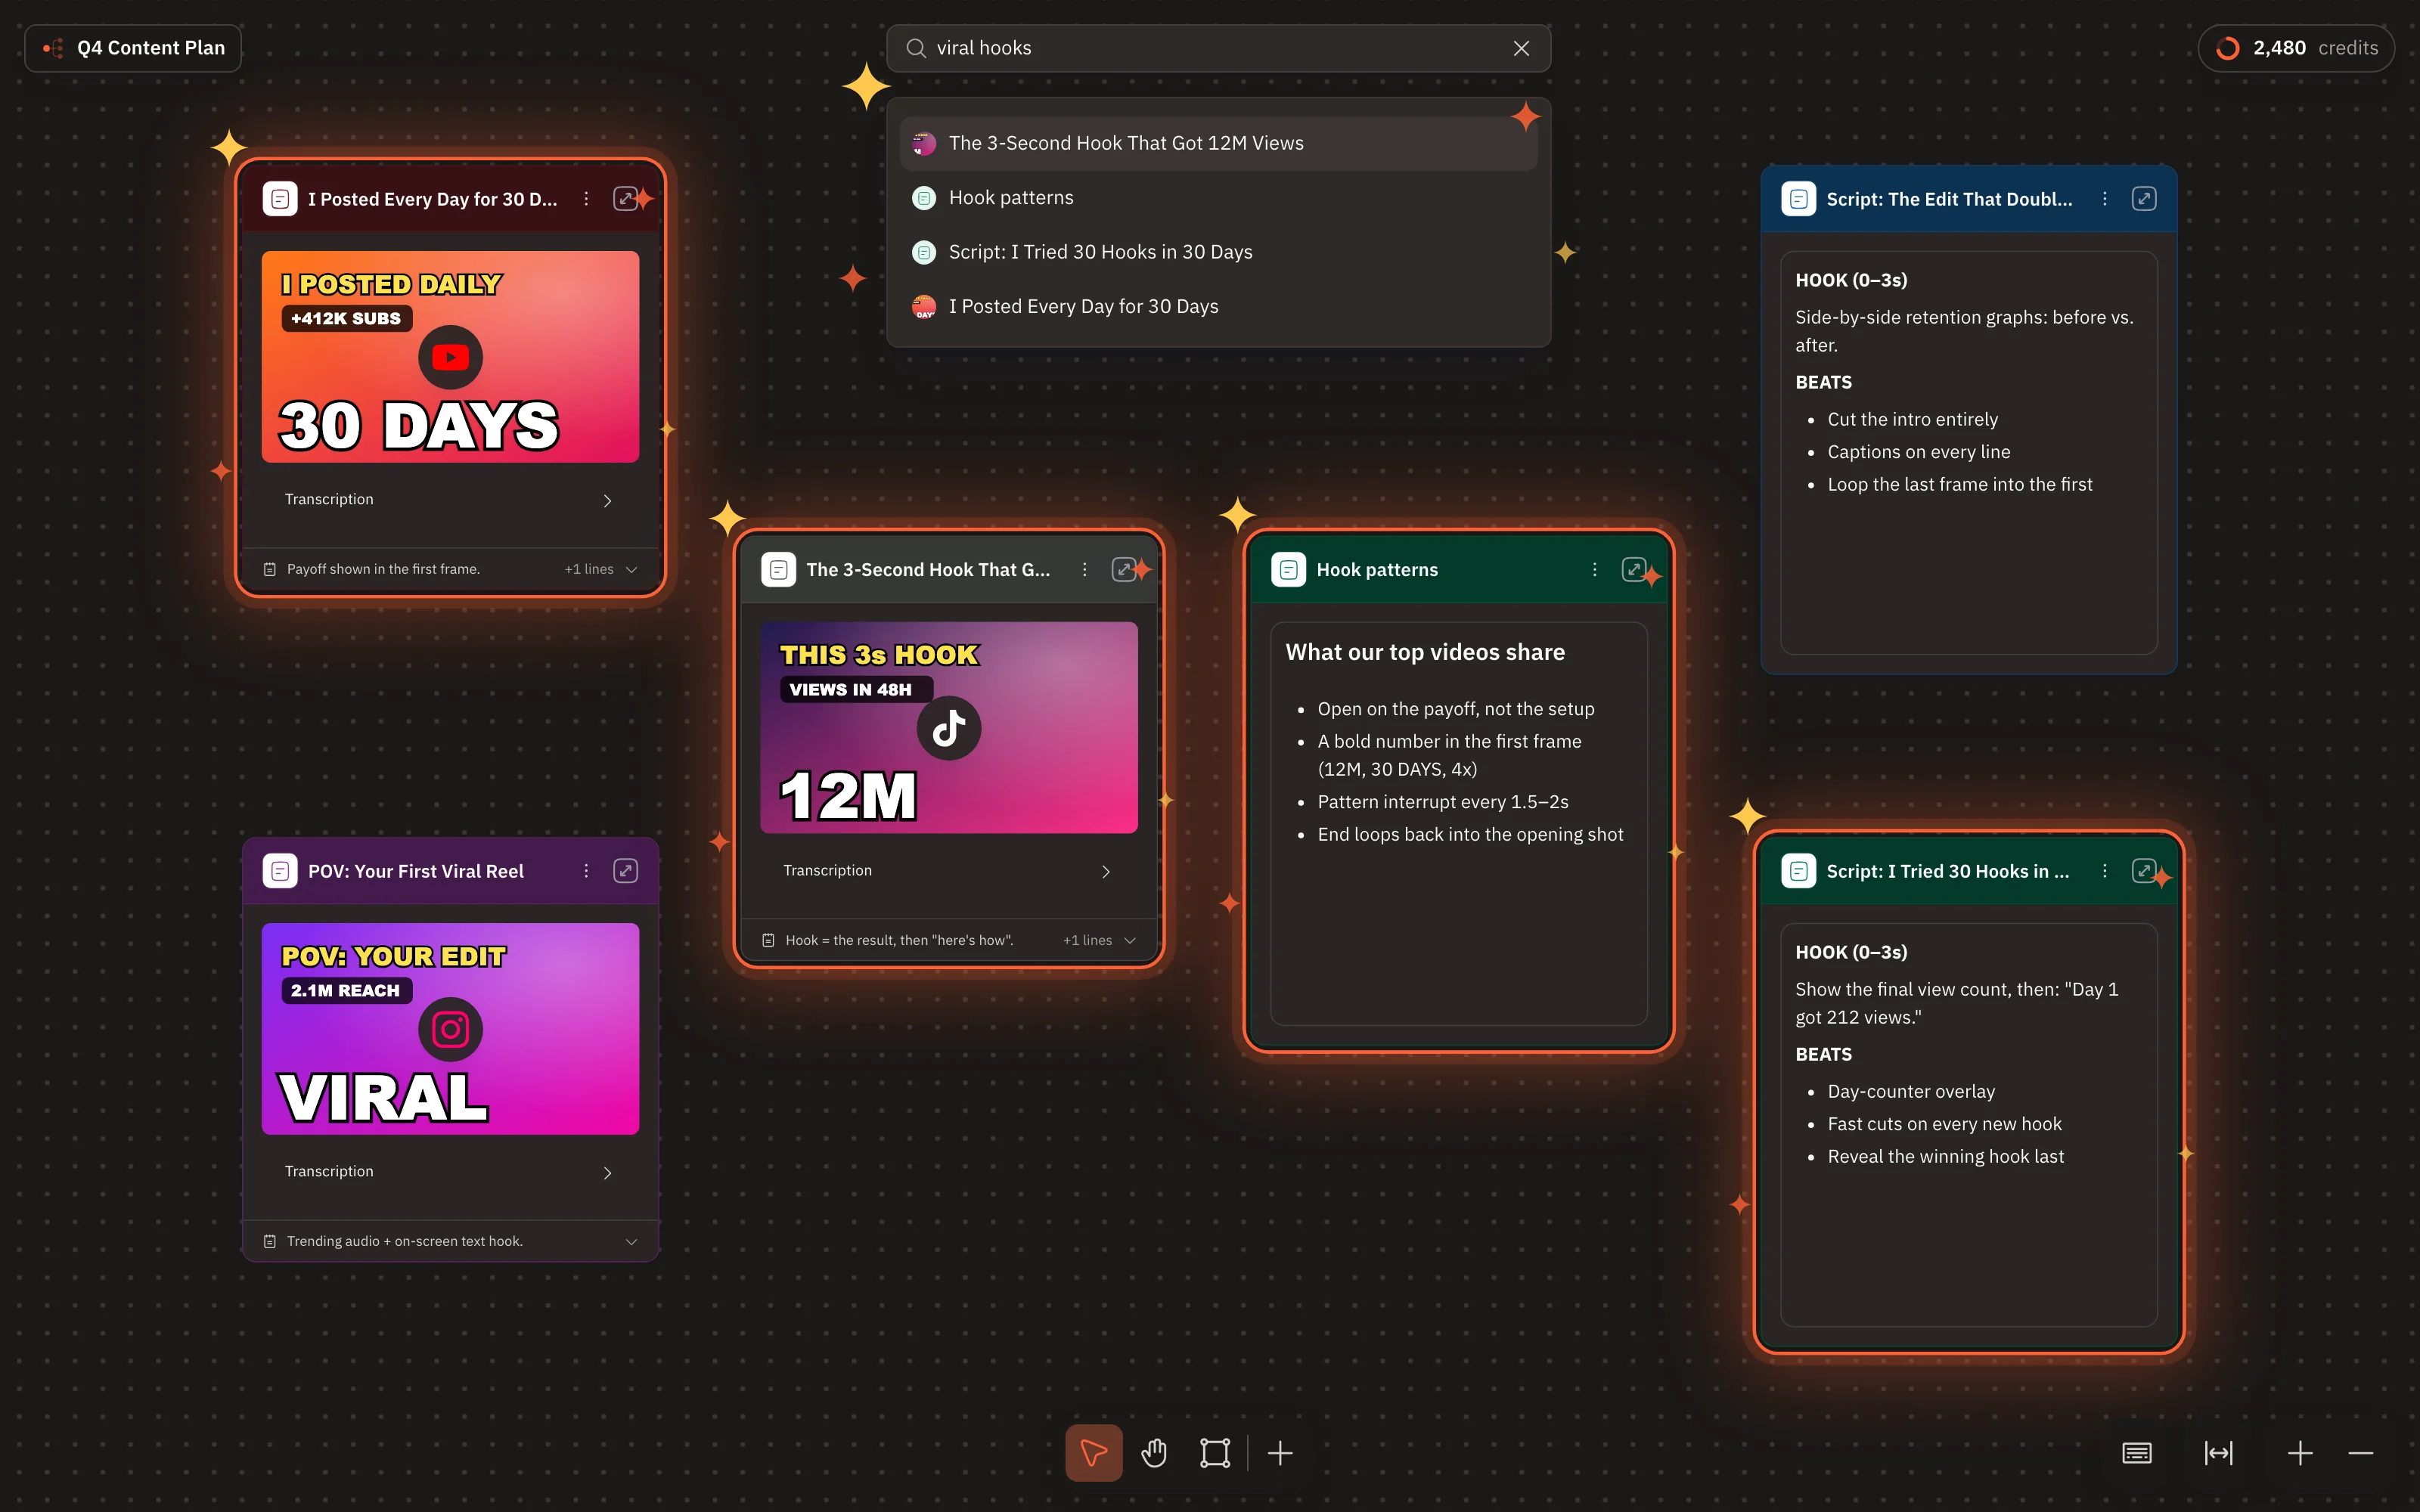Expand the Script: I Tried 30 Hooks card
The height and width of the screenshot is (1512, 2420).
2144,871
